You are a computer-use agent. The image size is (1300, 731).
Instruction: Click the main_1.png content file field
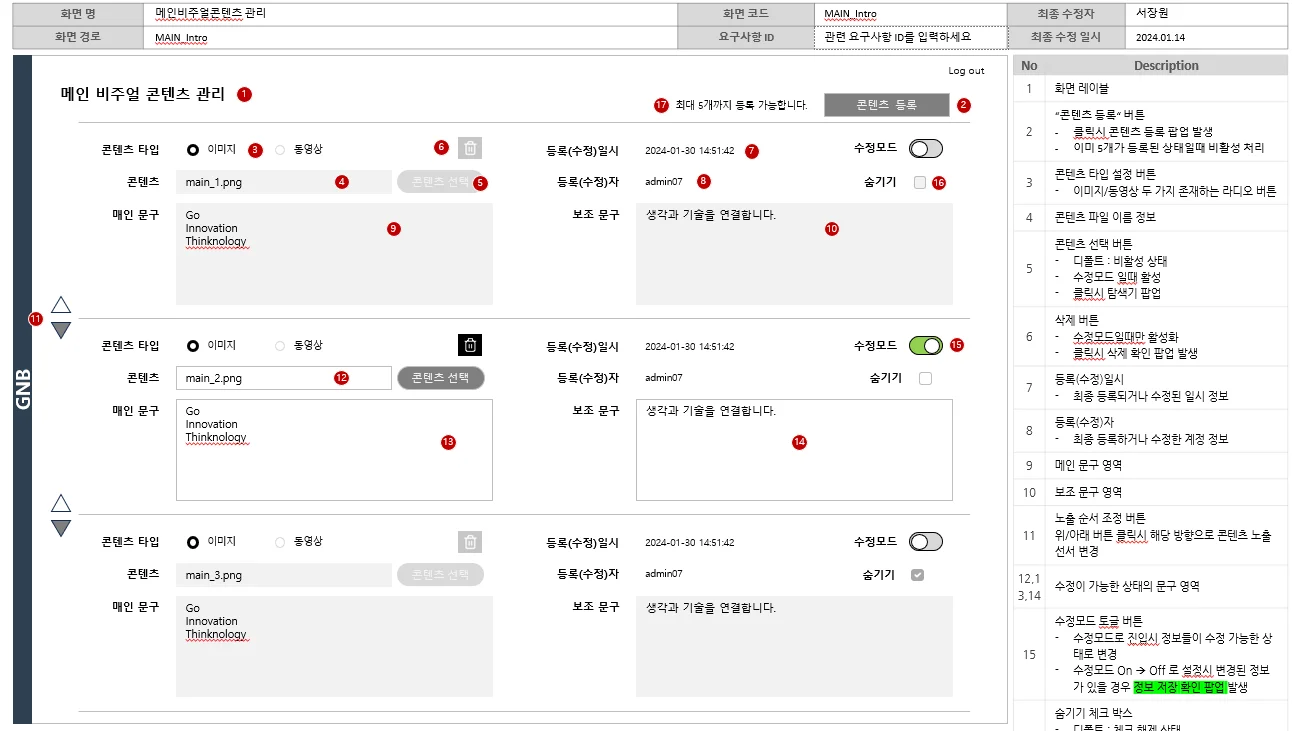point(284,182)
